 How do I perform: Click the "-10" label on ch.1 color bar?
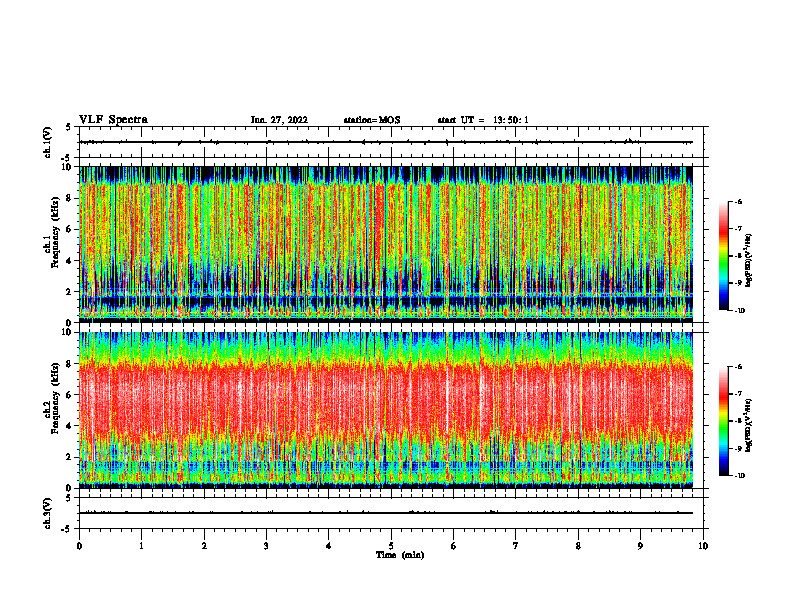coord(739,311)
